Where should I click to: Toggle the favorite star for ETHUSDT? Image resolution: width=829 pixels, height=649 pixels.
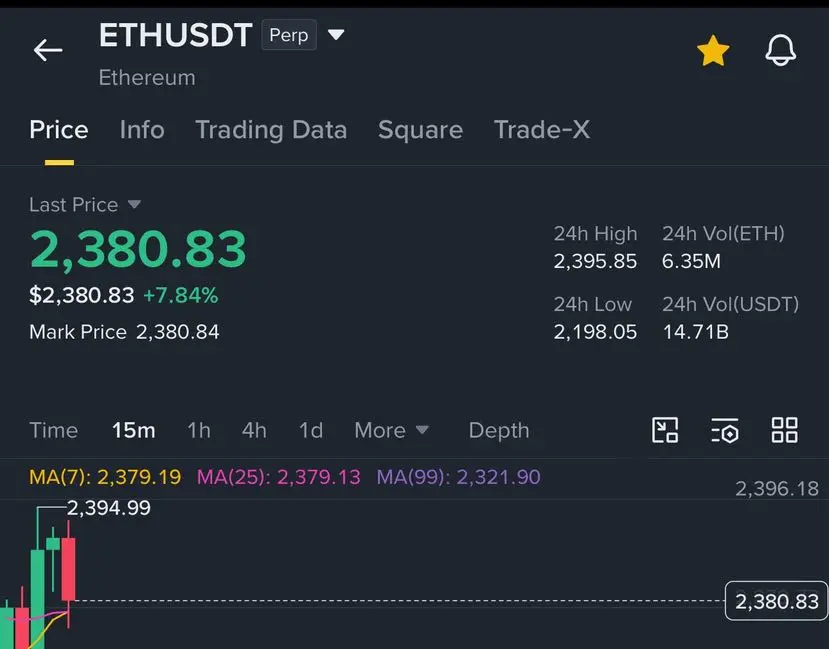coord(713,51)
